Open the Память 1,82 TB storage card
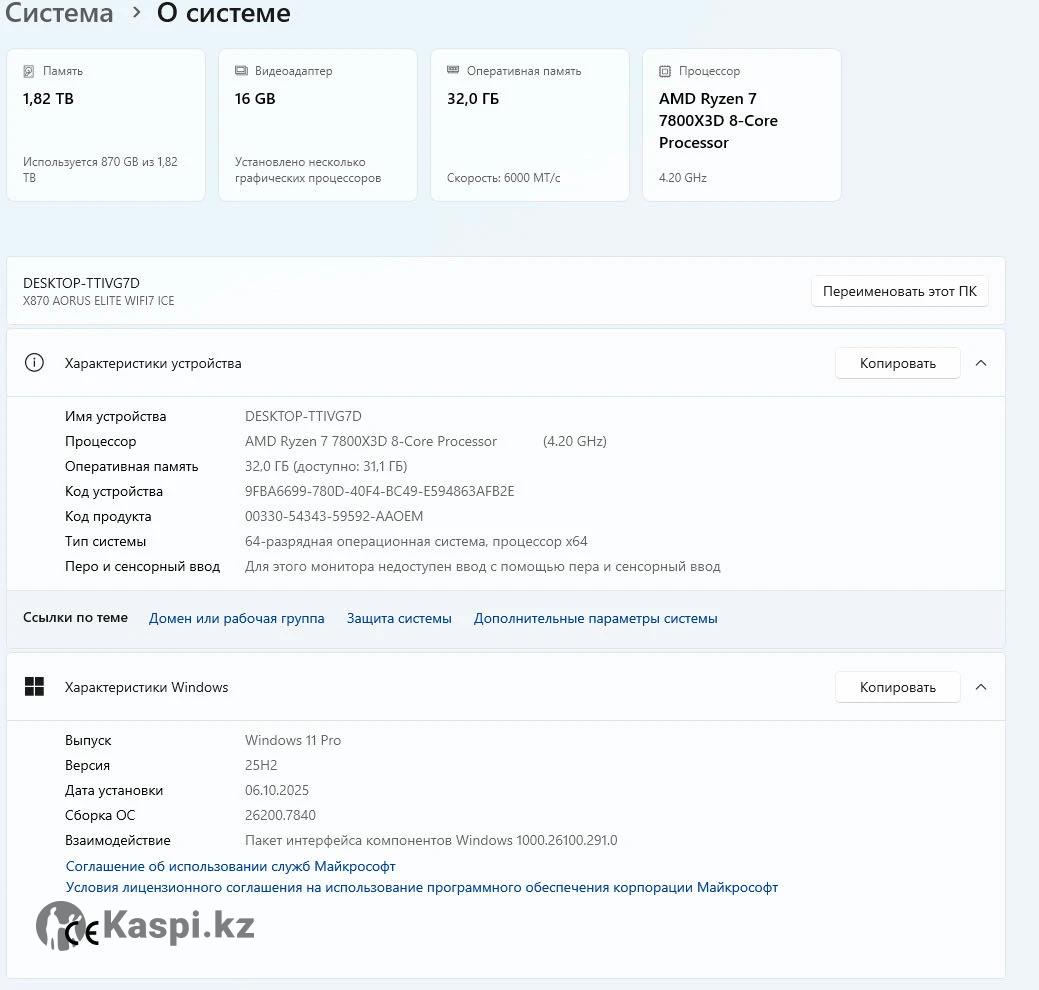 [106, 126]
